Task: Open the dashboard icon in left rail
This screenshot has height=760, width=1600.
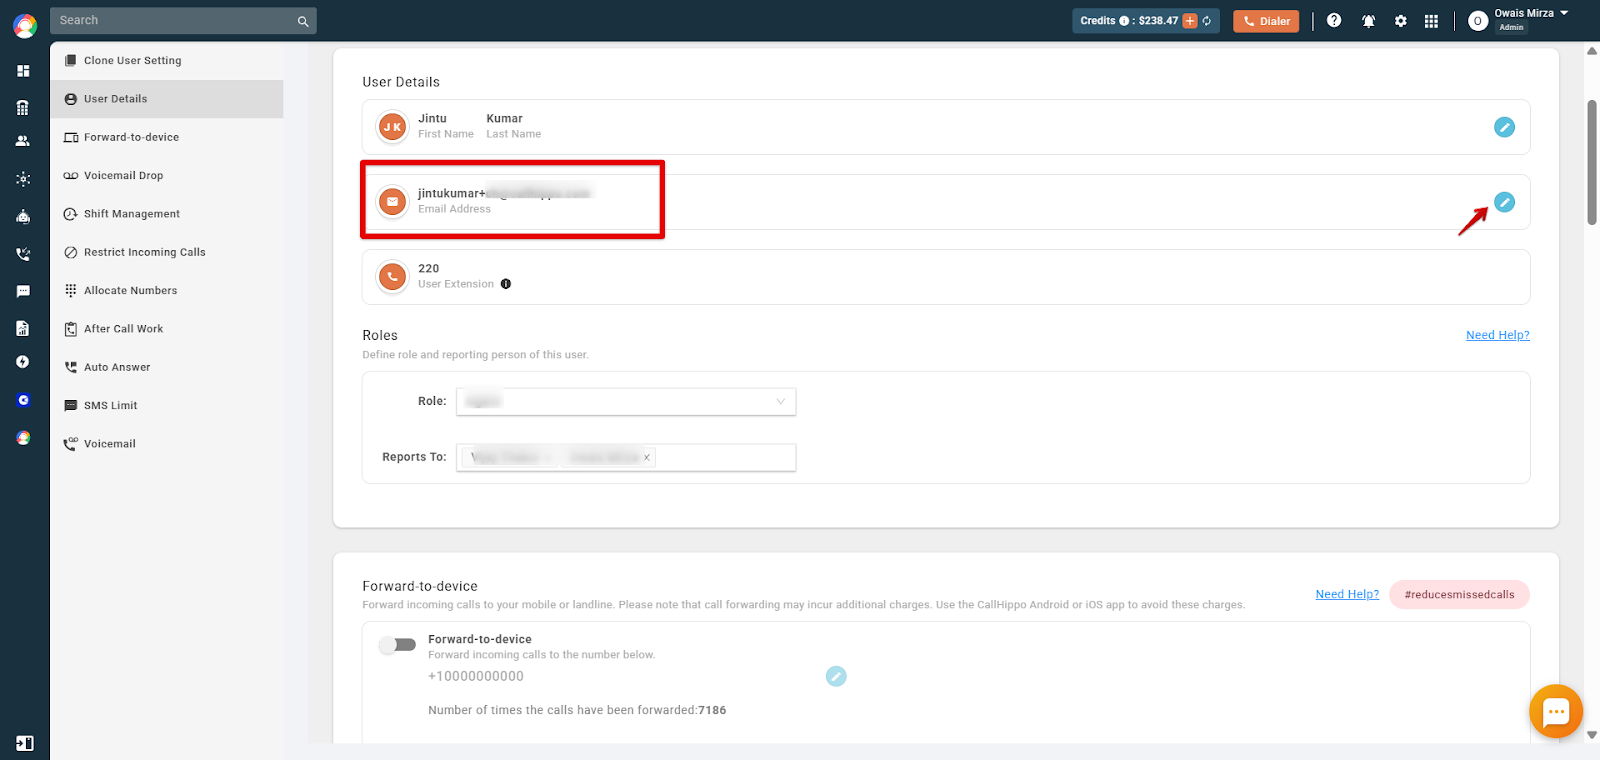Action: 23,71
